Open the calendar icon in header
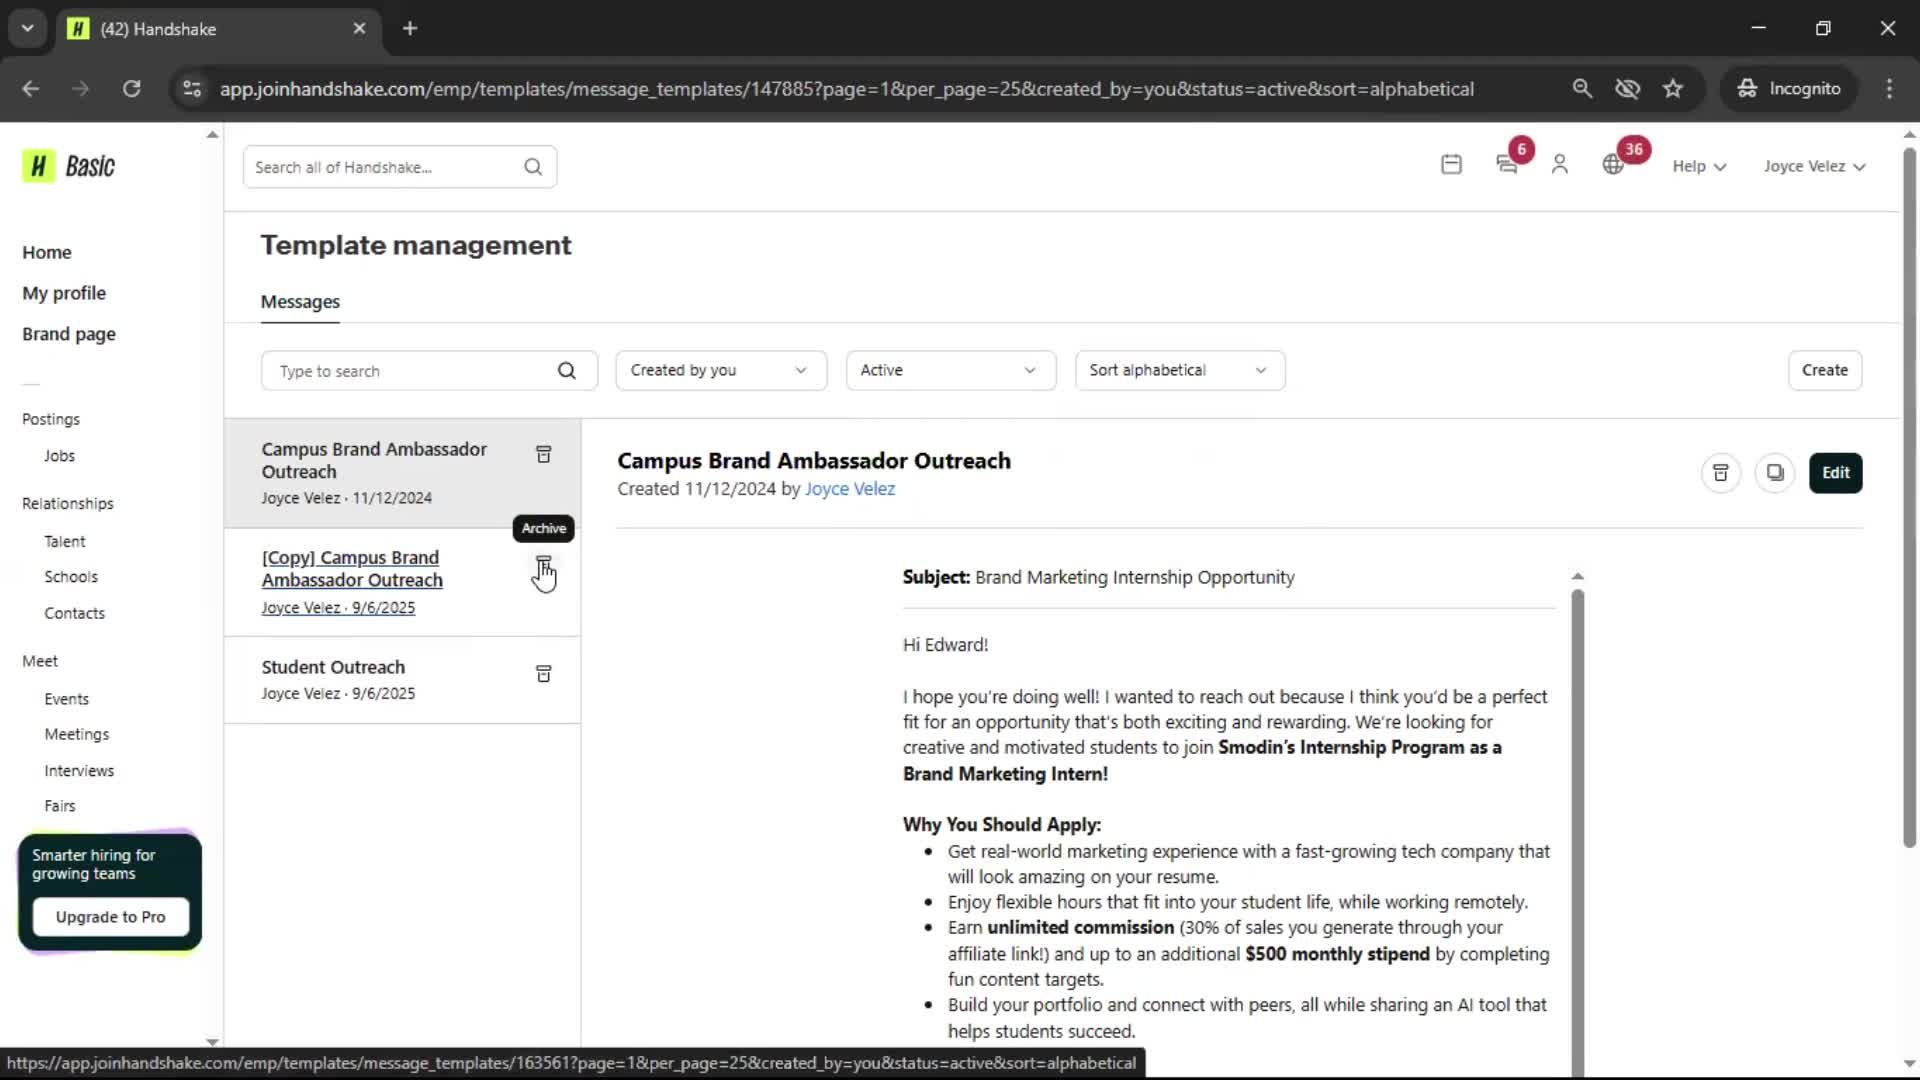 pyautogui.click(x=1451, y=165)
